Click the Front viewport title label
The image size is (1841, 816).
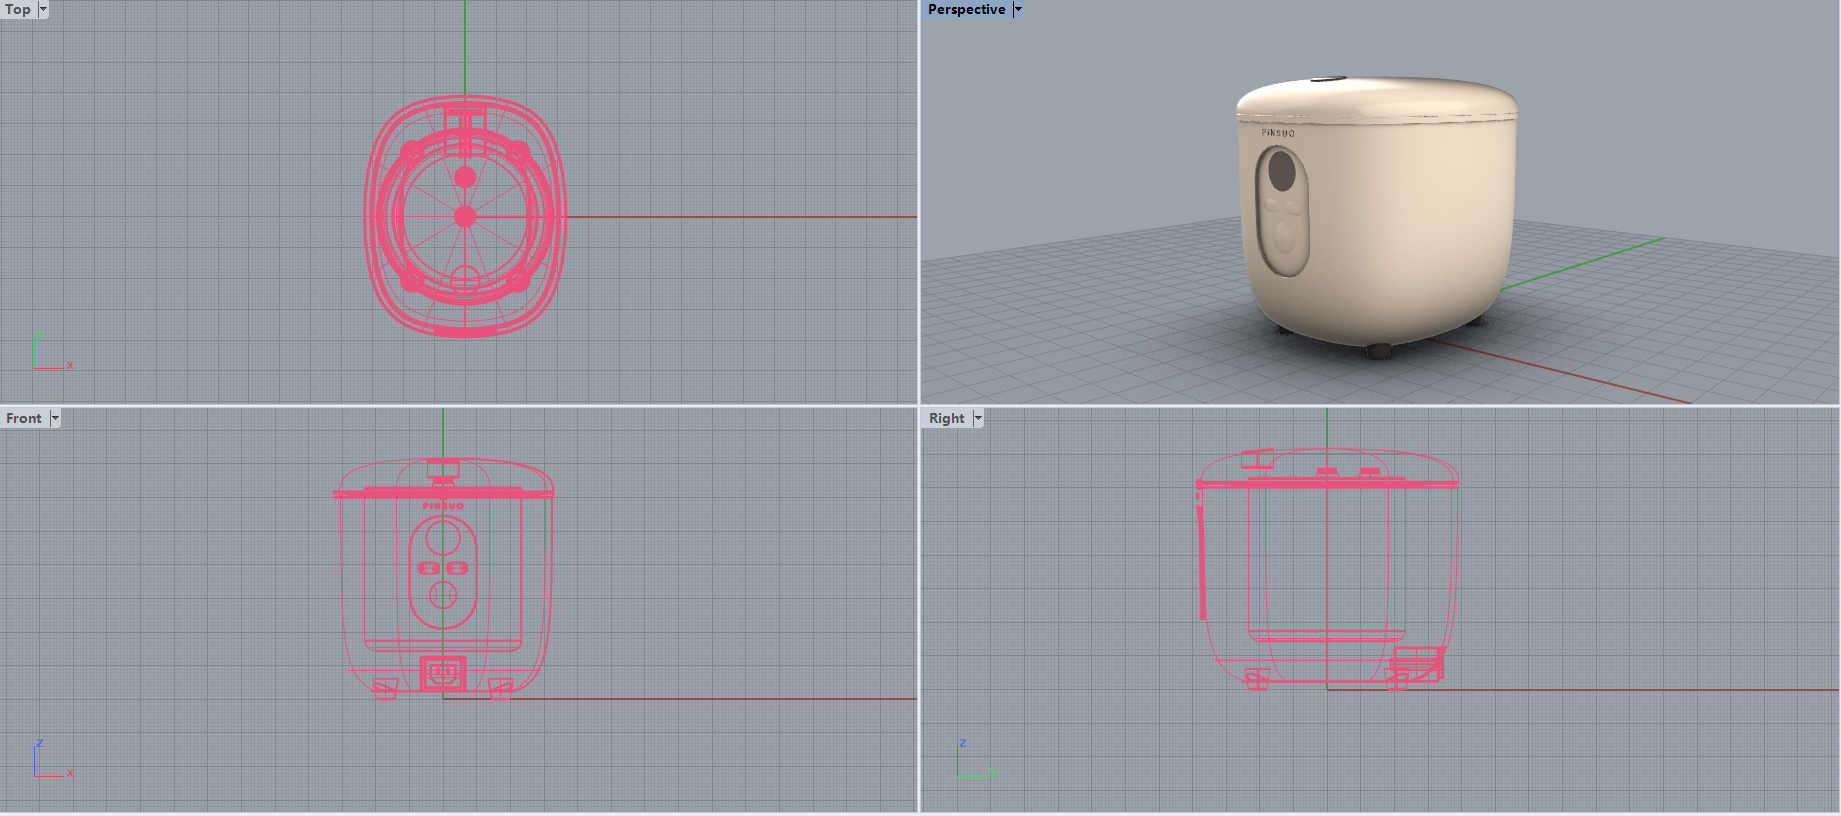(24, 418)
